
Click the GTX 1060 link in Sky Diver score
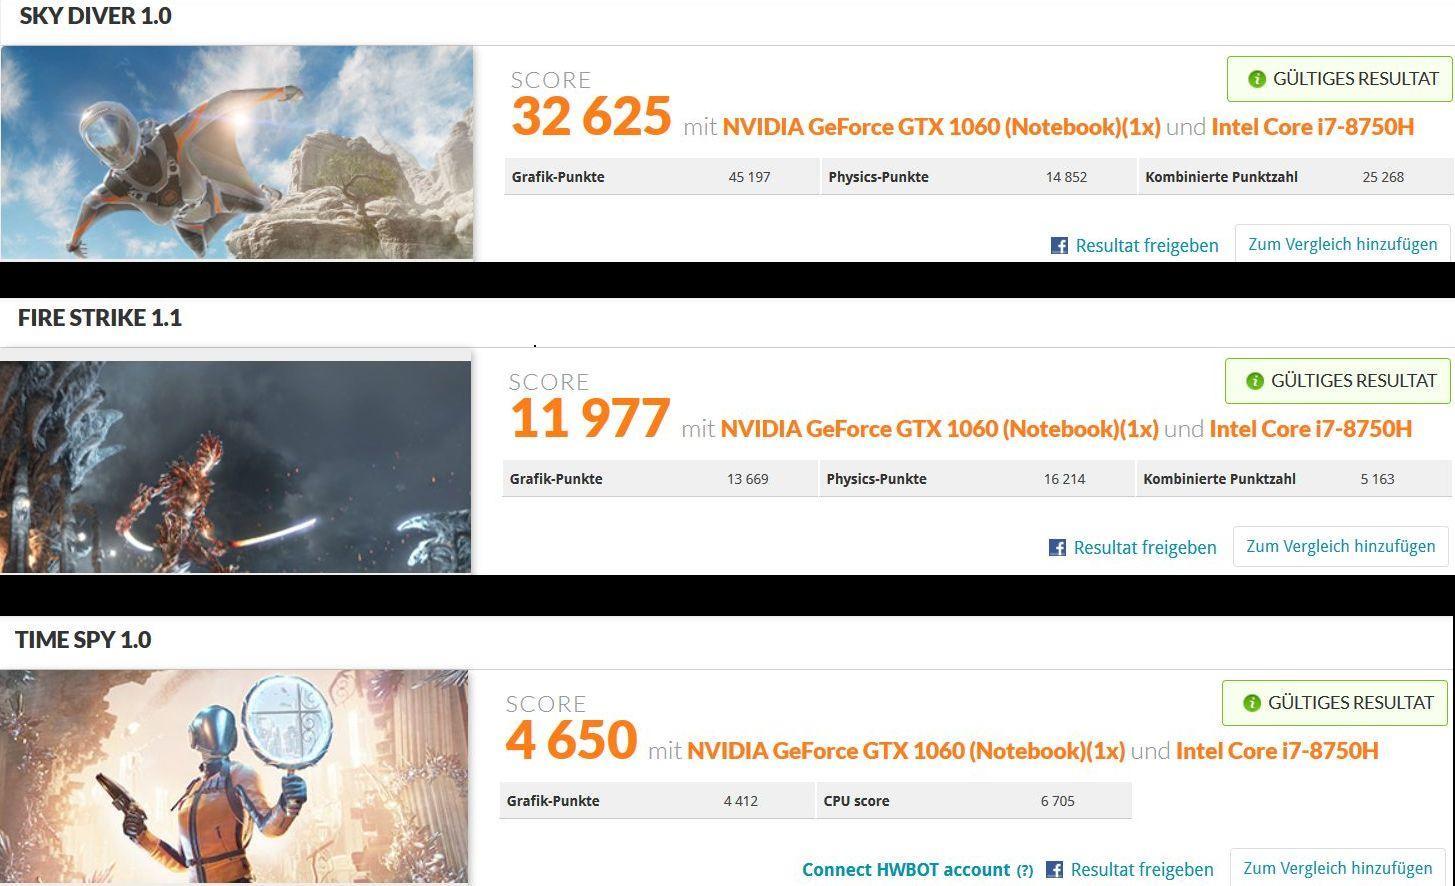pos(942,127)
